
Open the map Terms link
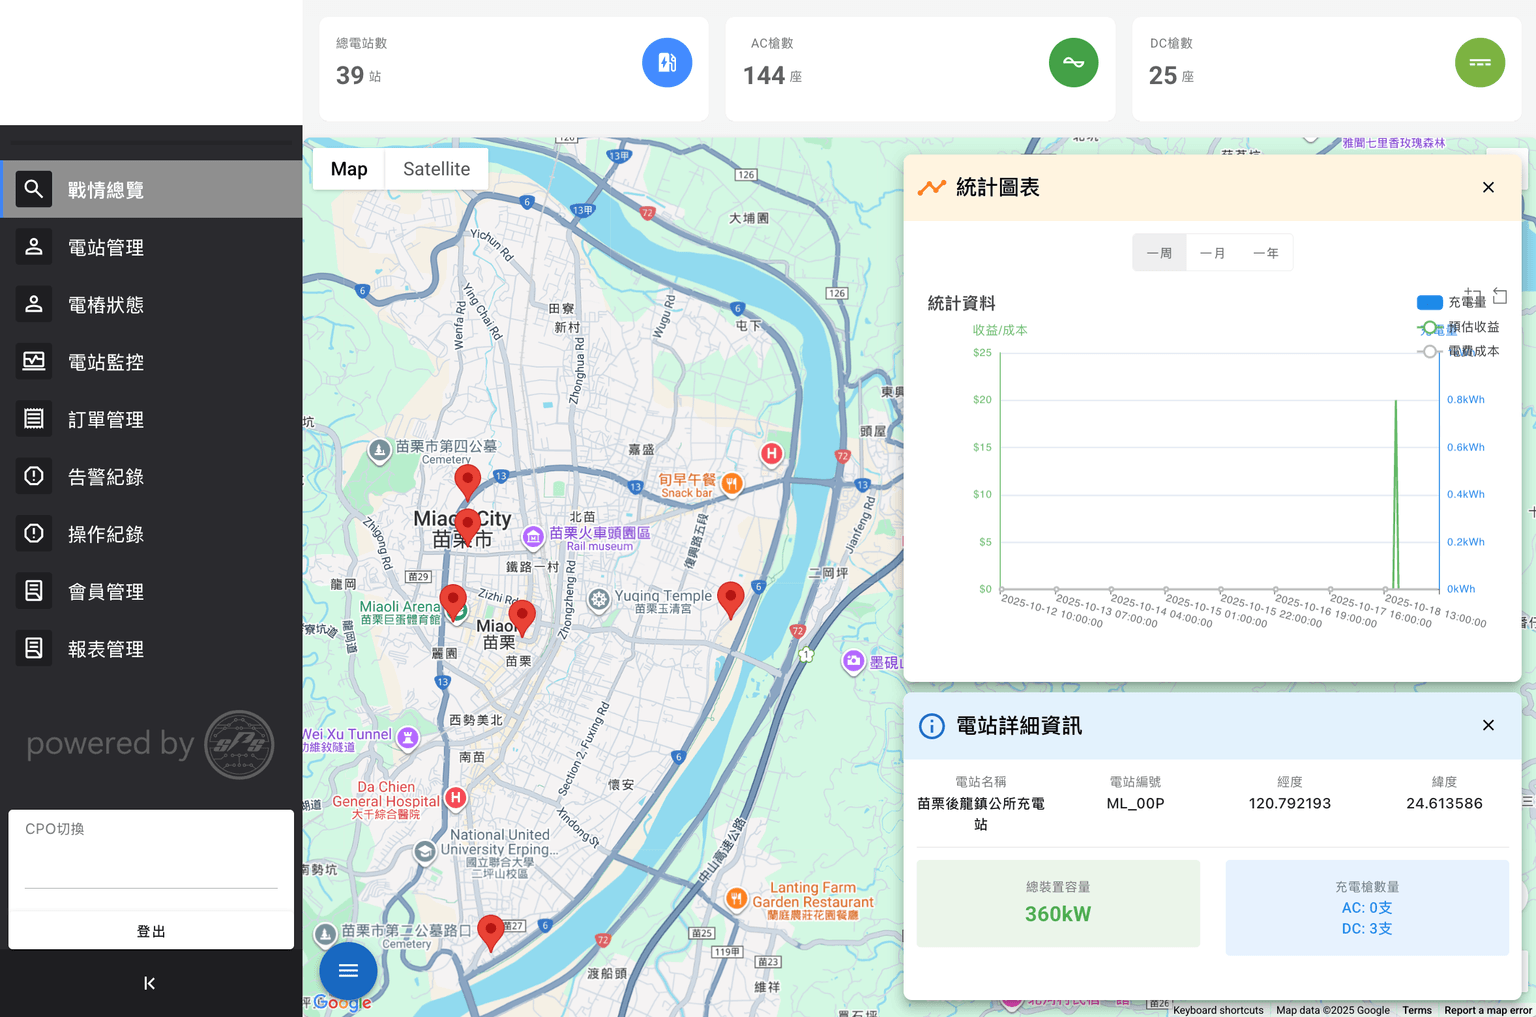[1416, 1010]
